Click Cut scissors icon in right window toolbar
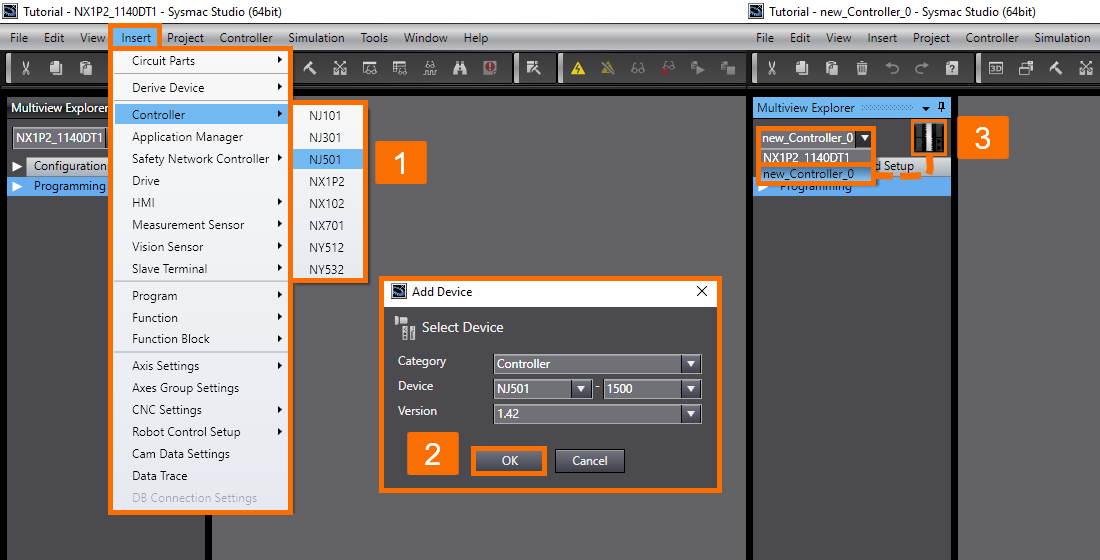Viewport: 1100px width, 560px height. click(x=772, y=68)
